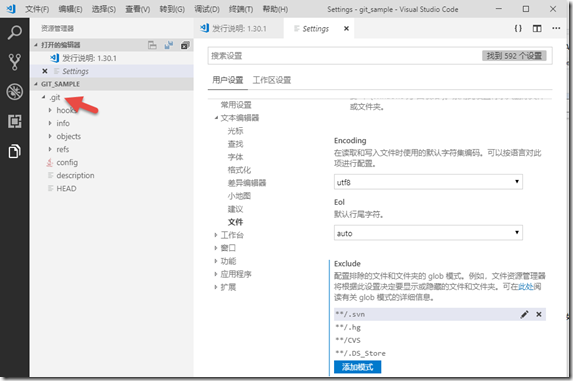This screenshot has width=573, height=381.
Task: Click the 搜索设置 search field
Action: click(x=344, y=56)
